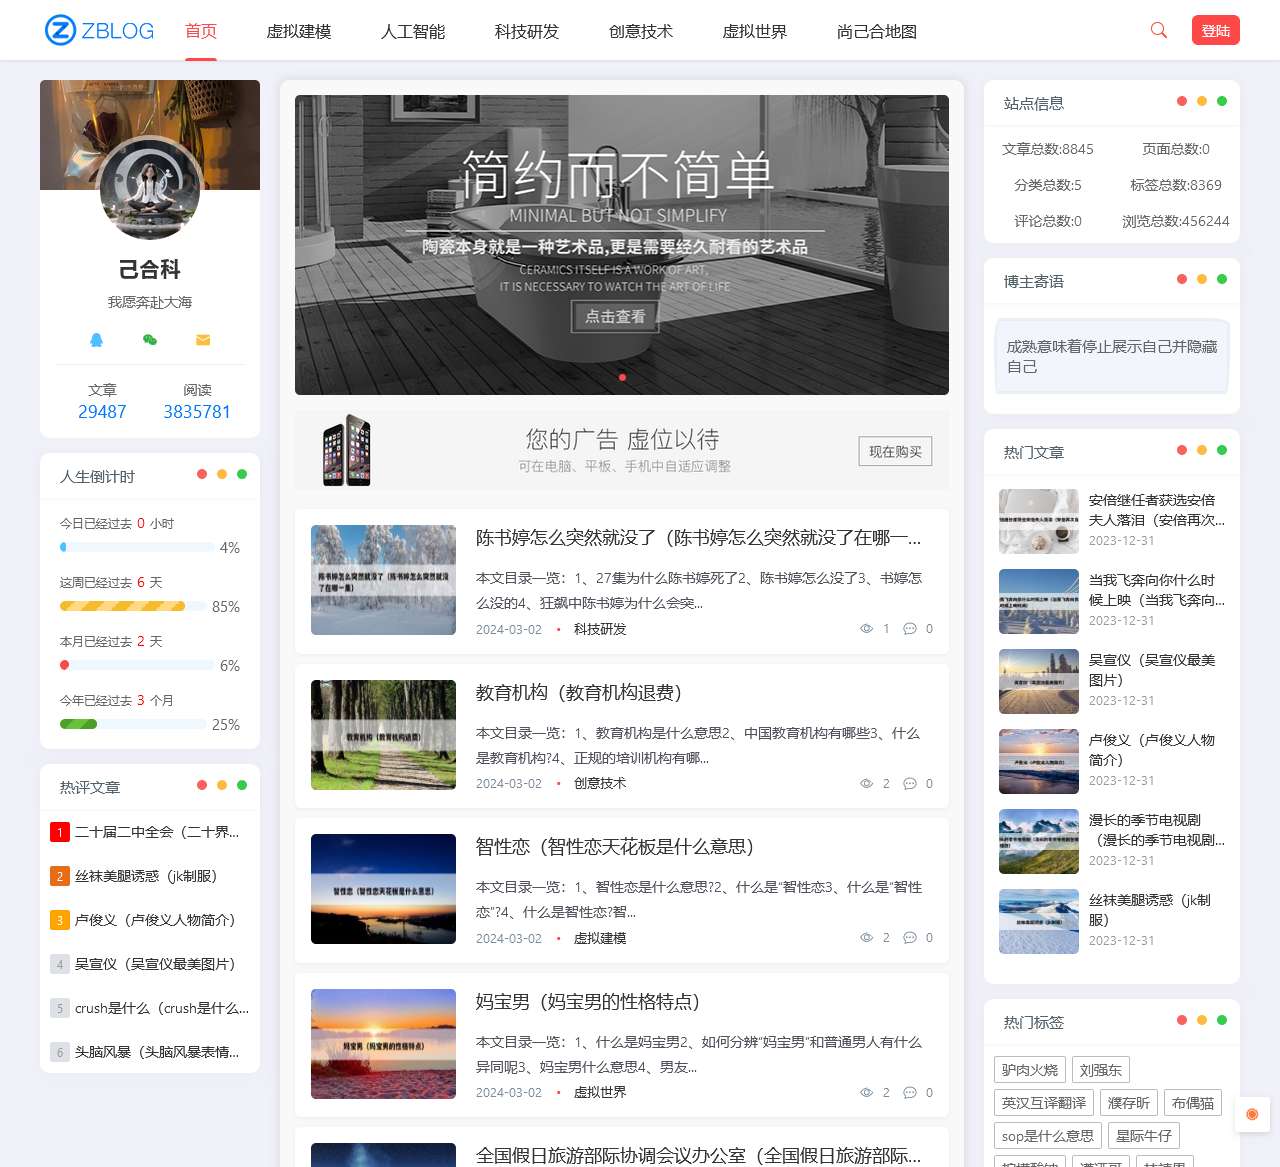This screenshot has height=1167, width=1280.
Task: Click 现在购买 ad button
Action: point(895,451)
